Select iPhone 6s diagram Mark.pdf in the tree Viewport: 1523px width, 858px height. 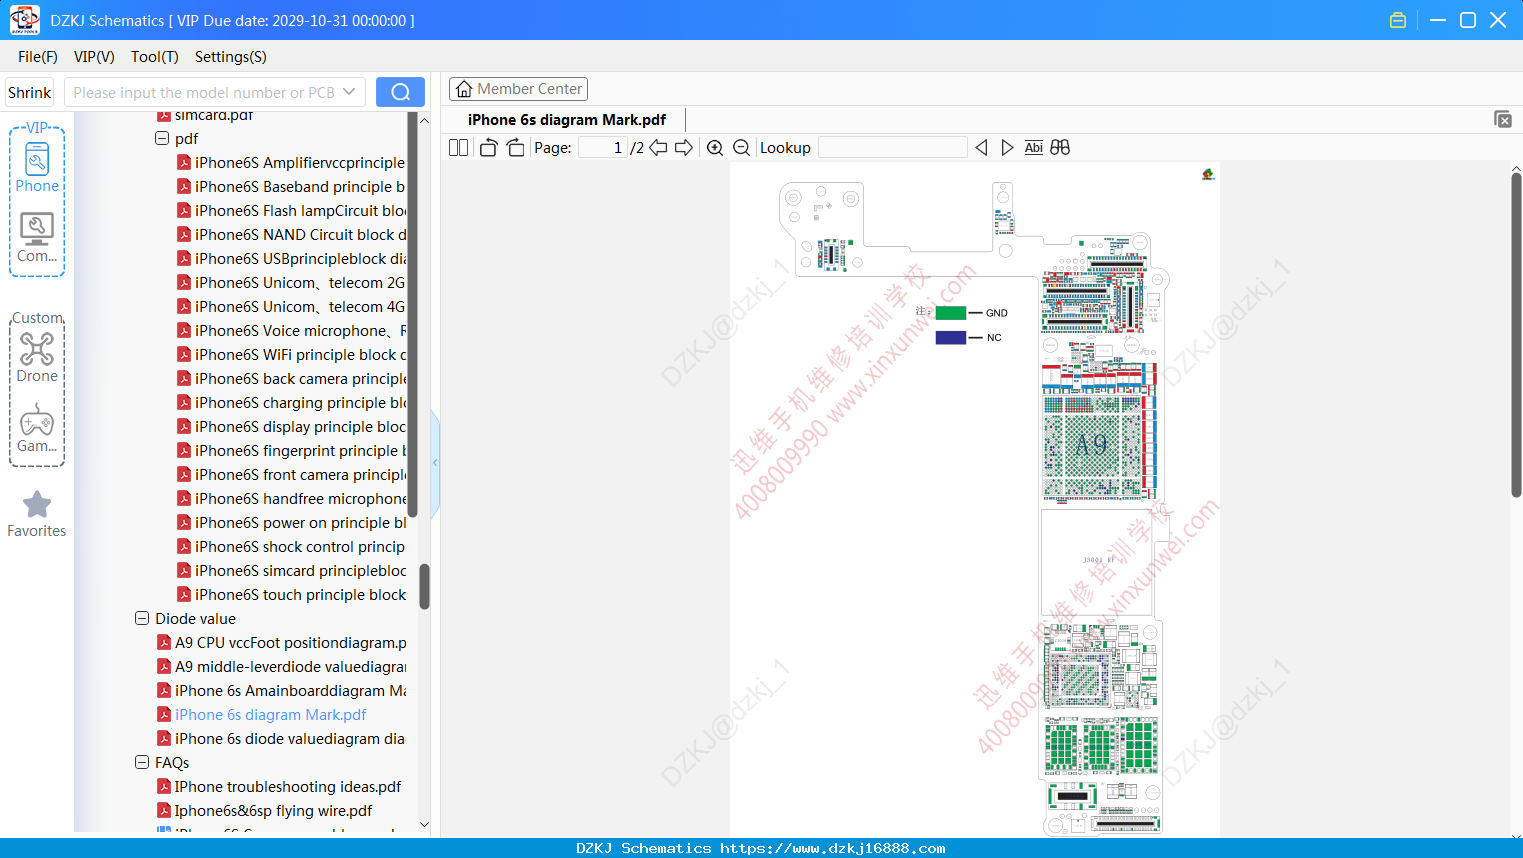(x=270, y=714)
